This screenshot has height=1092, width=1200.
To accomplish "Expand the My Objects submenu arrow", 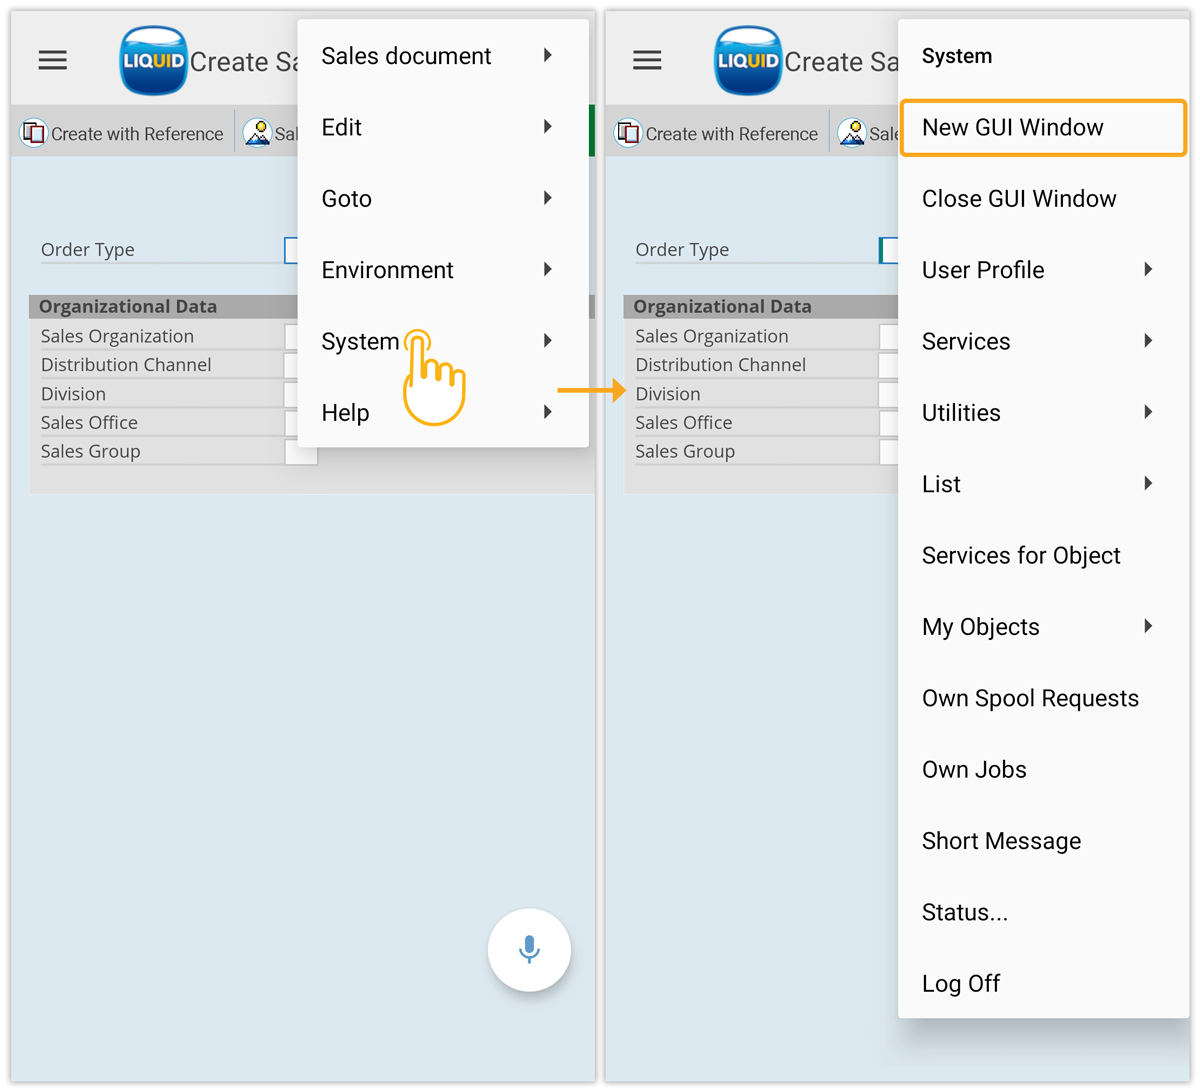I will coord(1148,626).
